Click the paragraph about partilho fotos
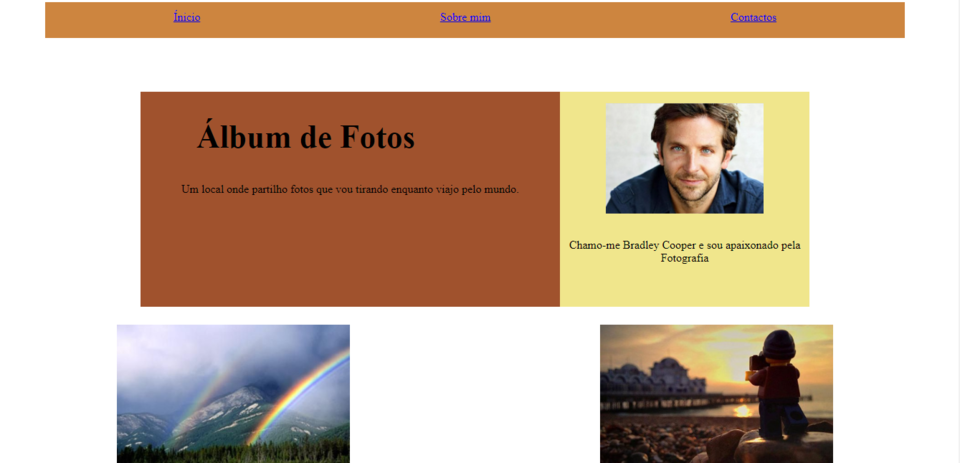The width and height of the screenshot is (960, 463). (x=350, y=189)
